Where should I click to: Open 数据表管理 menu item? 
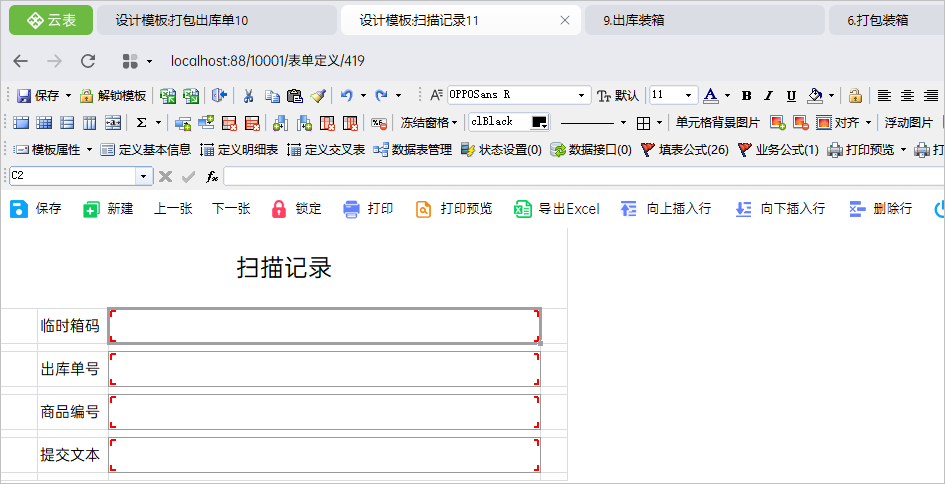413,149
